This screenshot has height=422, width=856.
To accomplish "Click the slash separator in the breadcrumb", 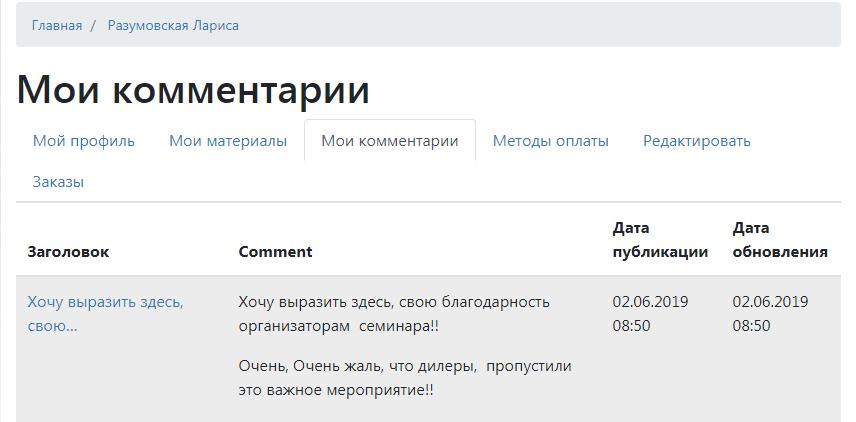I will click(93, 25).
